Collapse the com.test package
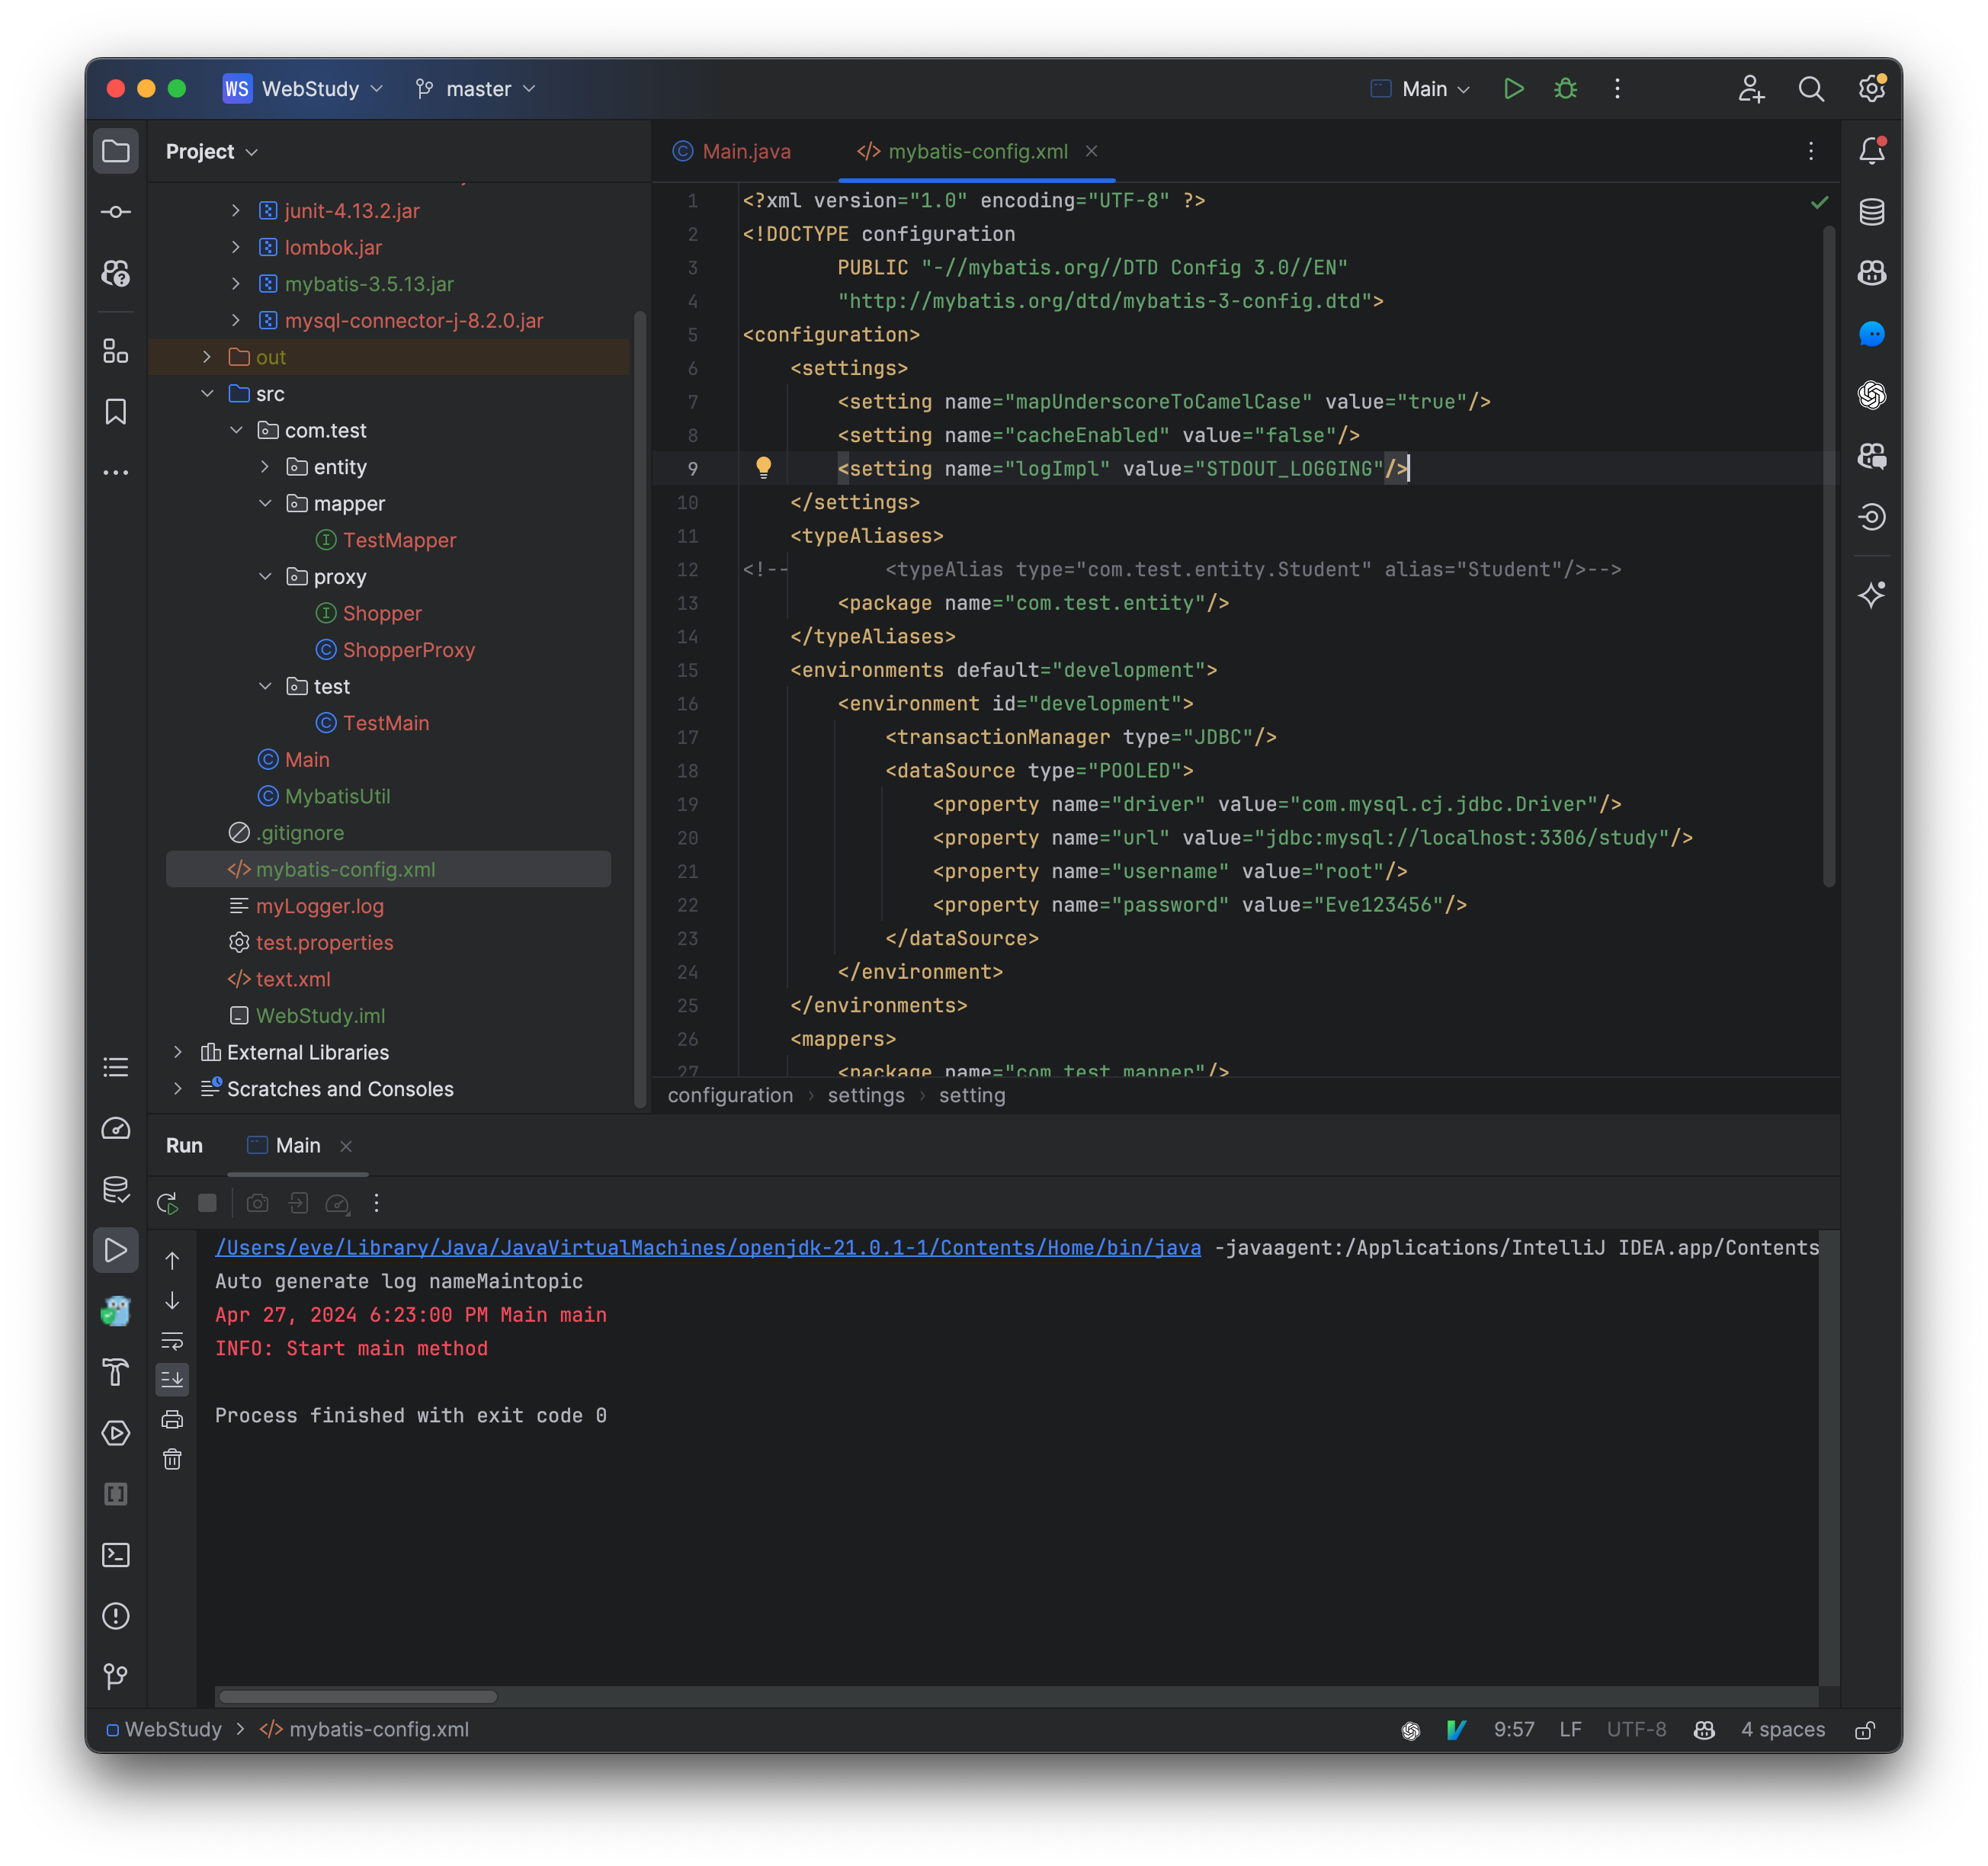1988x1866 pixels. pyautogui.click(x=236, y=430)
